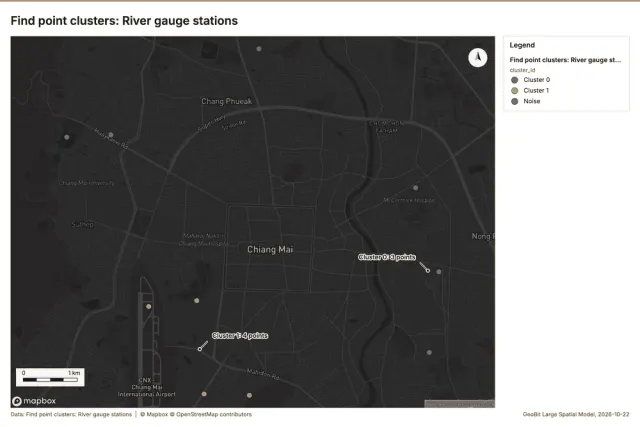This screenshot has height=427, width=640.
Task: Click the noise point above McCormick Hospital
Action: tap(416, 188)
